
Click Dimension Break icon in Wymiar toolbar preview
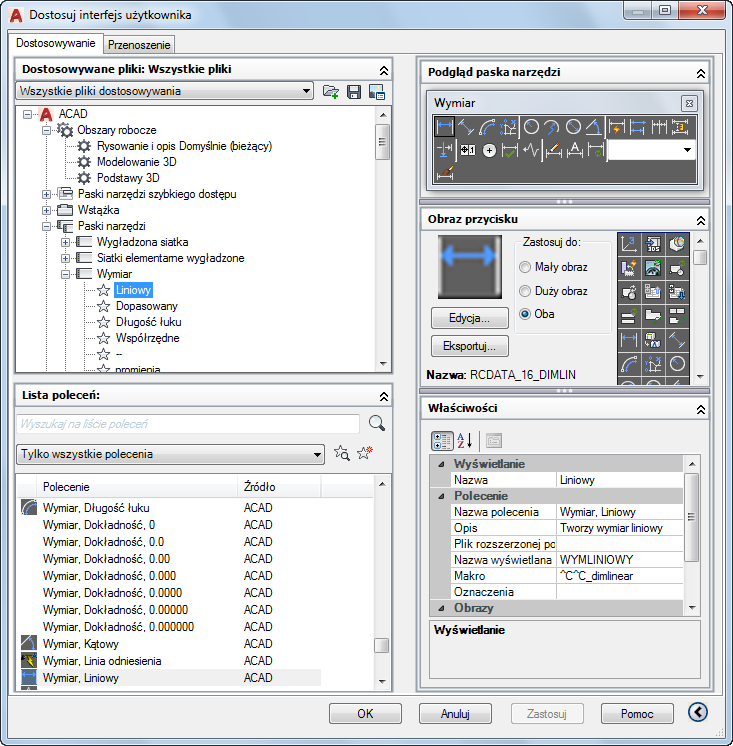[444, 150]
